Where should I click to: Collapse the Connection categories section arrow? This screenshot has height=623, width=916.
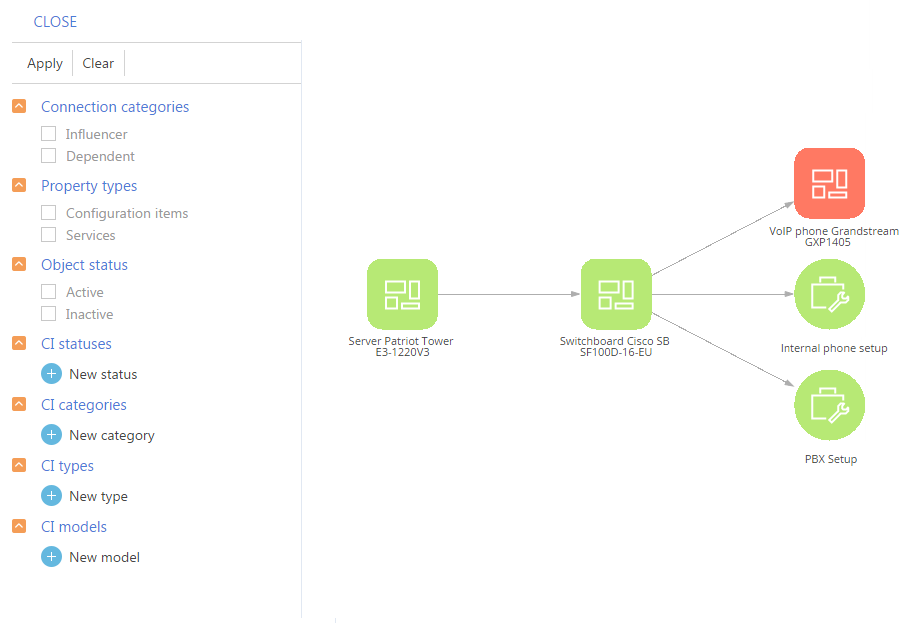click(19, 106)
